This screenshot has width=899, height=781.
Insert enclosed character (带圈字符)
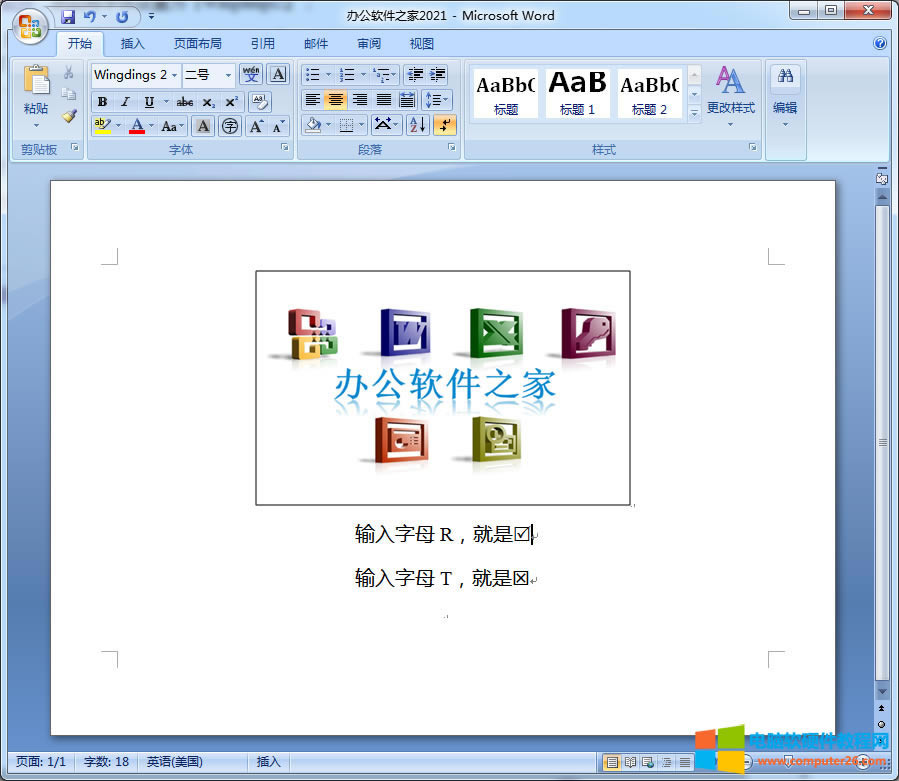coord(230,126)
